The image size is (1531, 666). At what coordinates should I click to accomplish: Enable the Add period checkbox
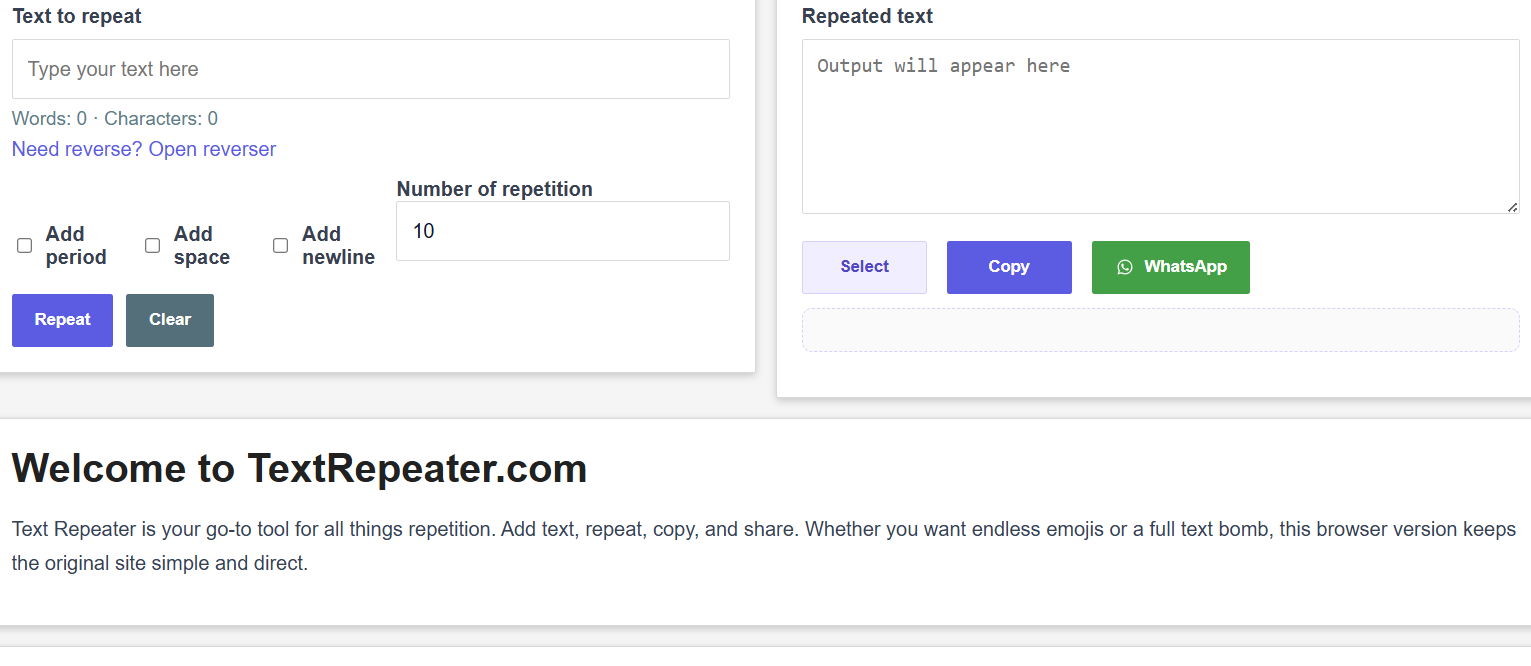25,246
